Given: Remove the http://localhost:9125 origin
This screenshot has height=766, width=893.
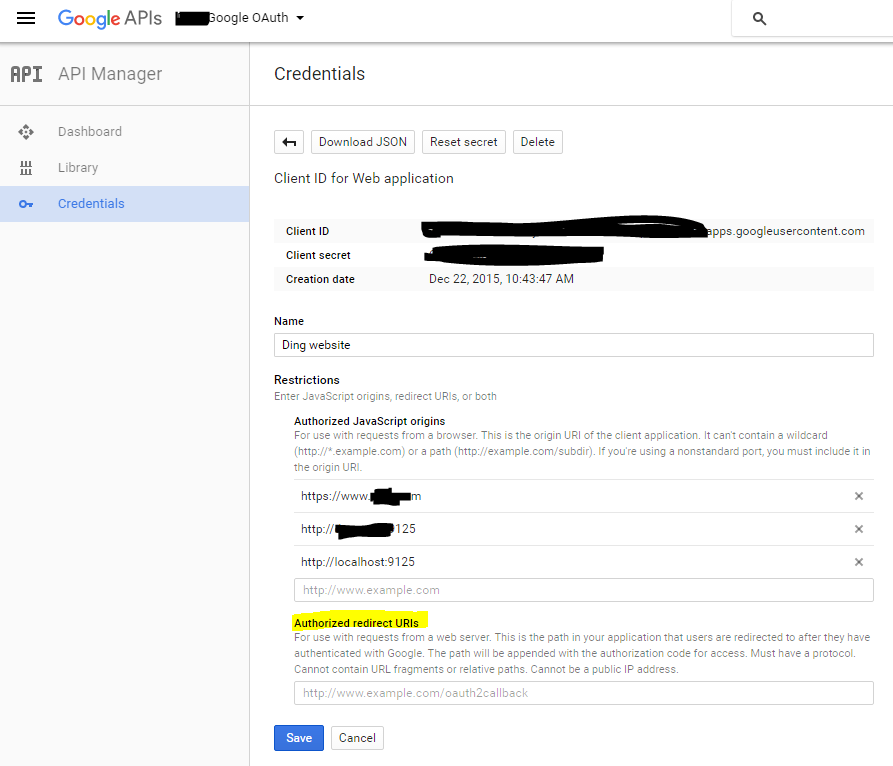Looking at the screenshot, I should point(859,562).
